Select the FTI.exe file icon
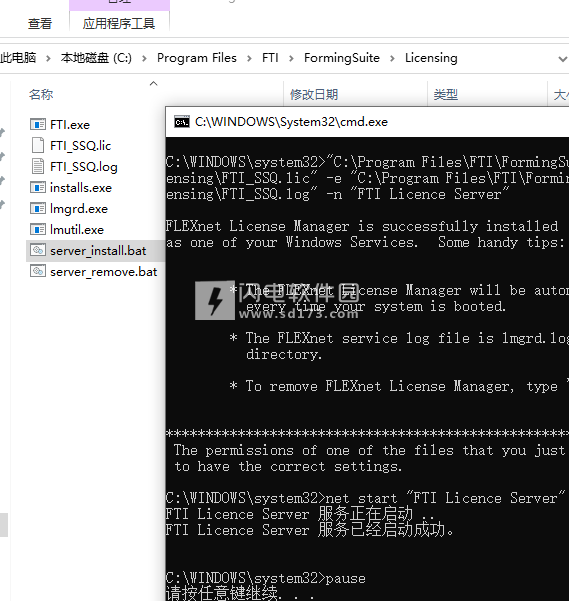Screen dimensions: 569x601 38,125
